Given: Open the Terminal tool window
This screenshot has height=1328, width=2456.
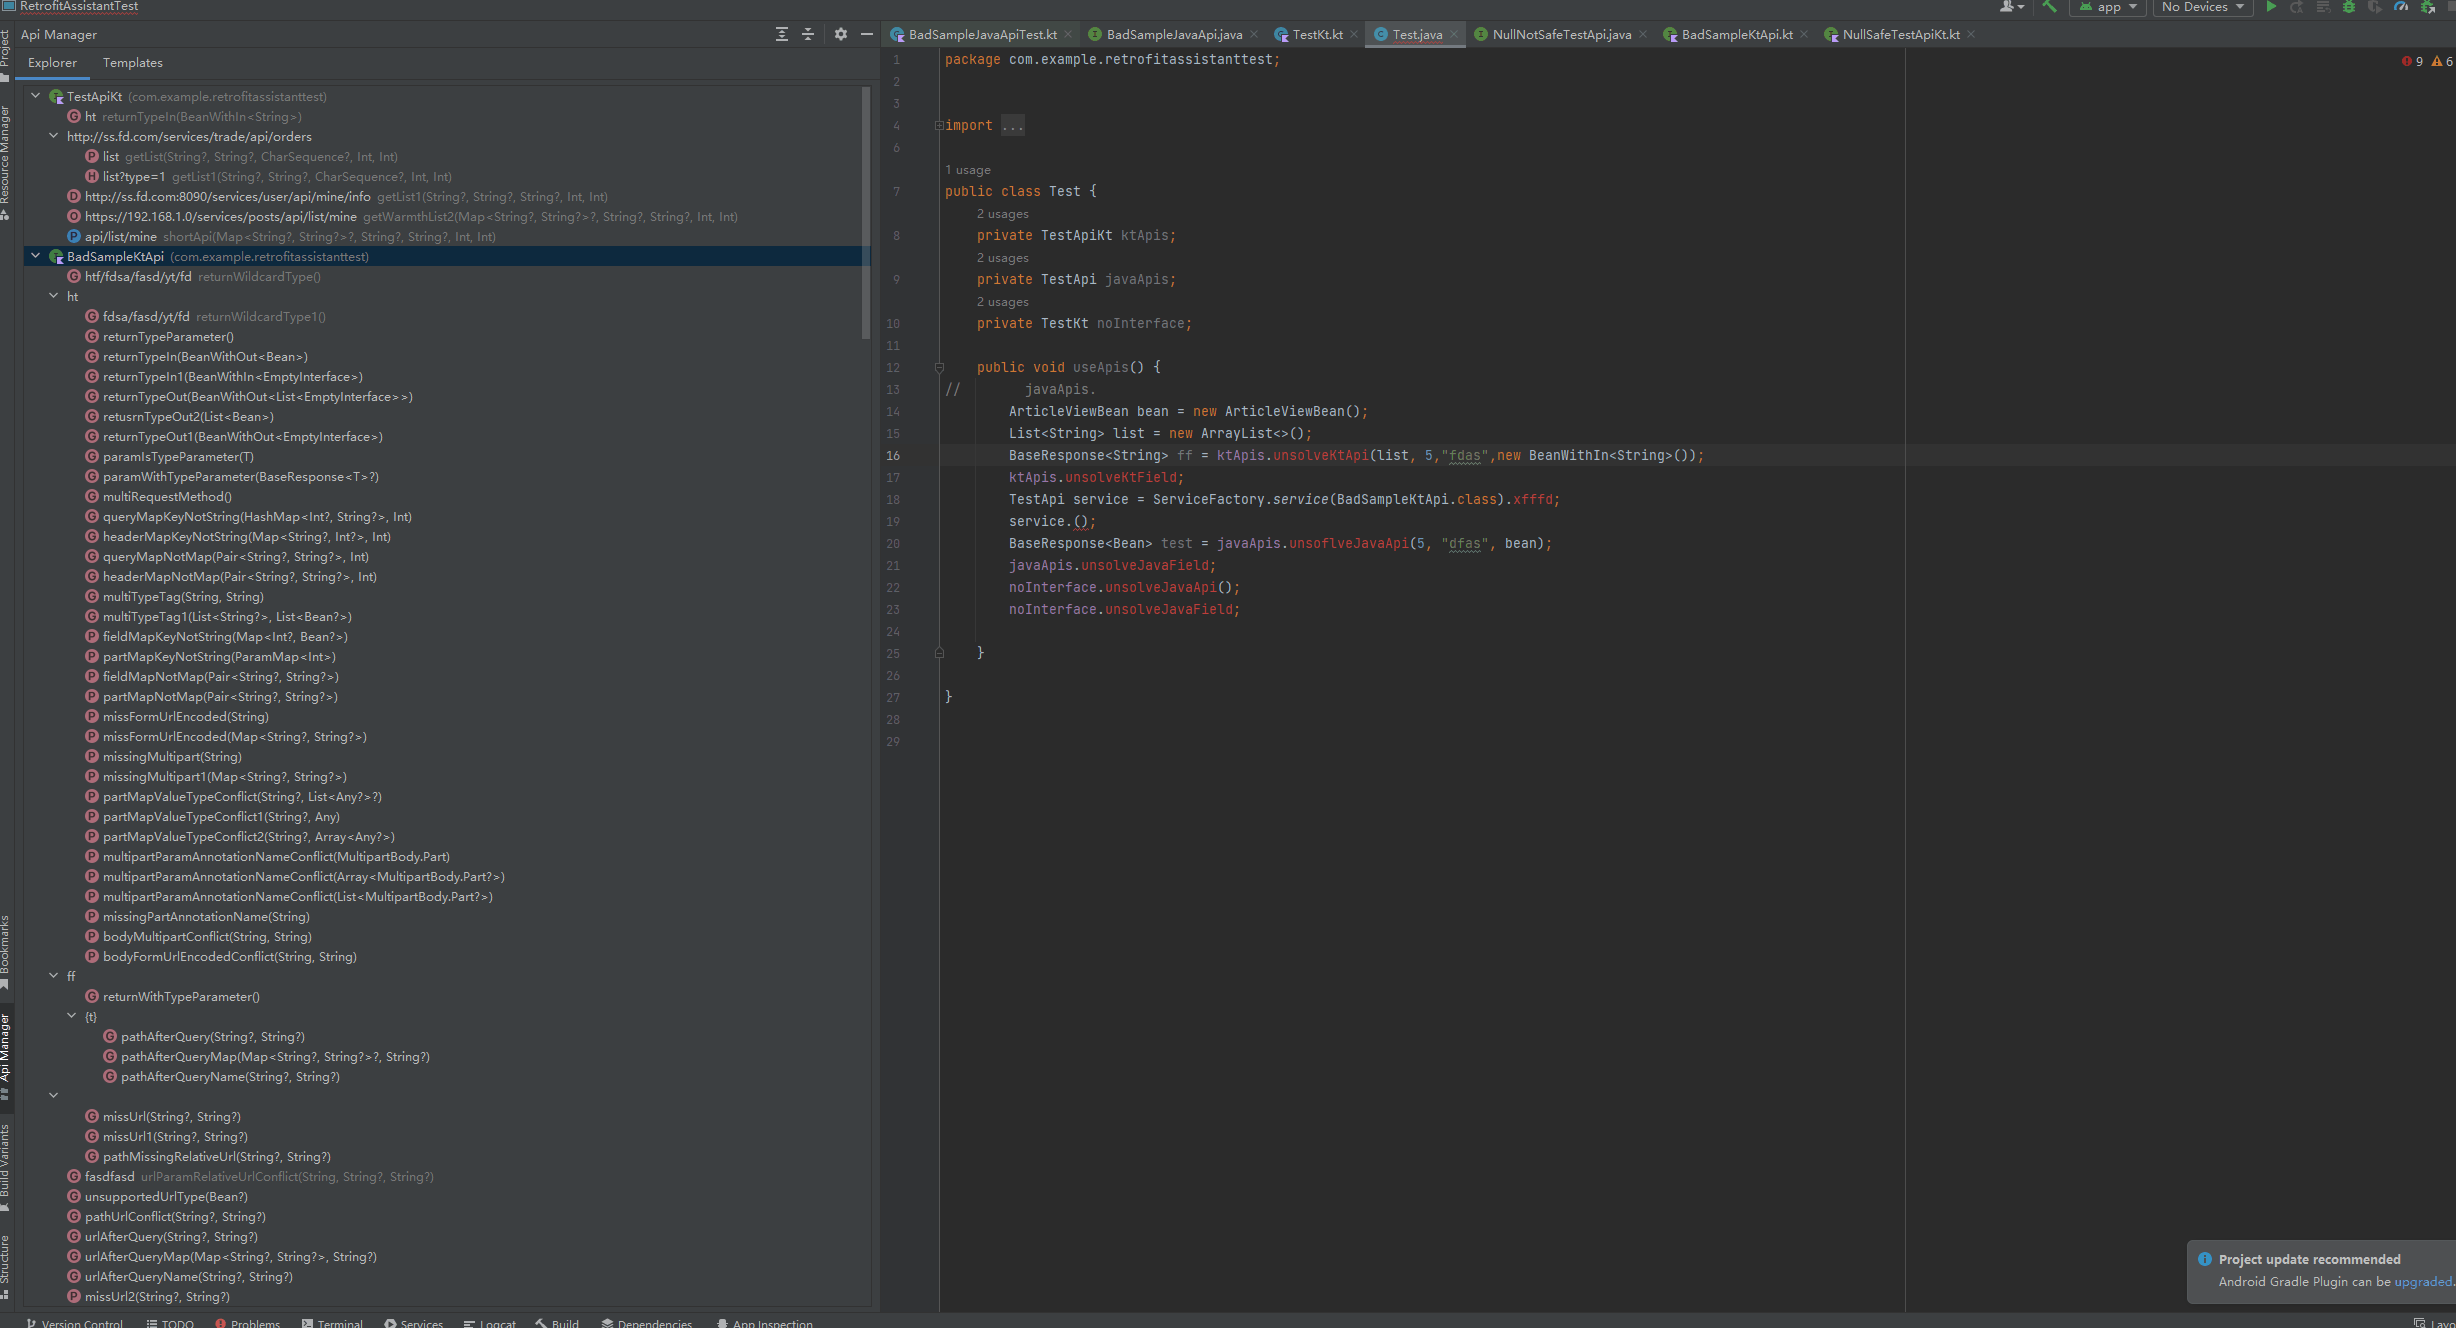Looking at the screenshot, I should (332, 1322).
